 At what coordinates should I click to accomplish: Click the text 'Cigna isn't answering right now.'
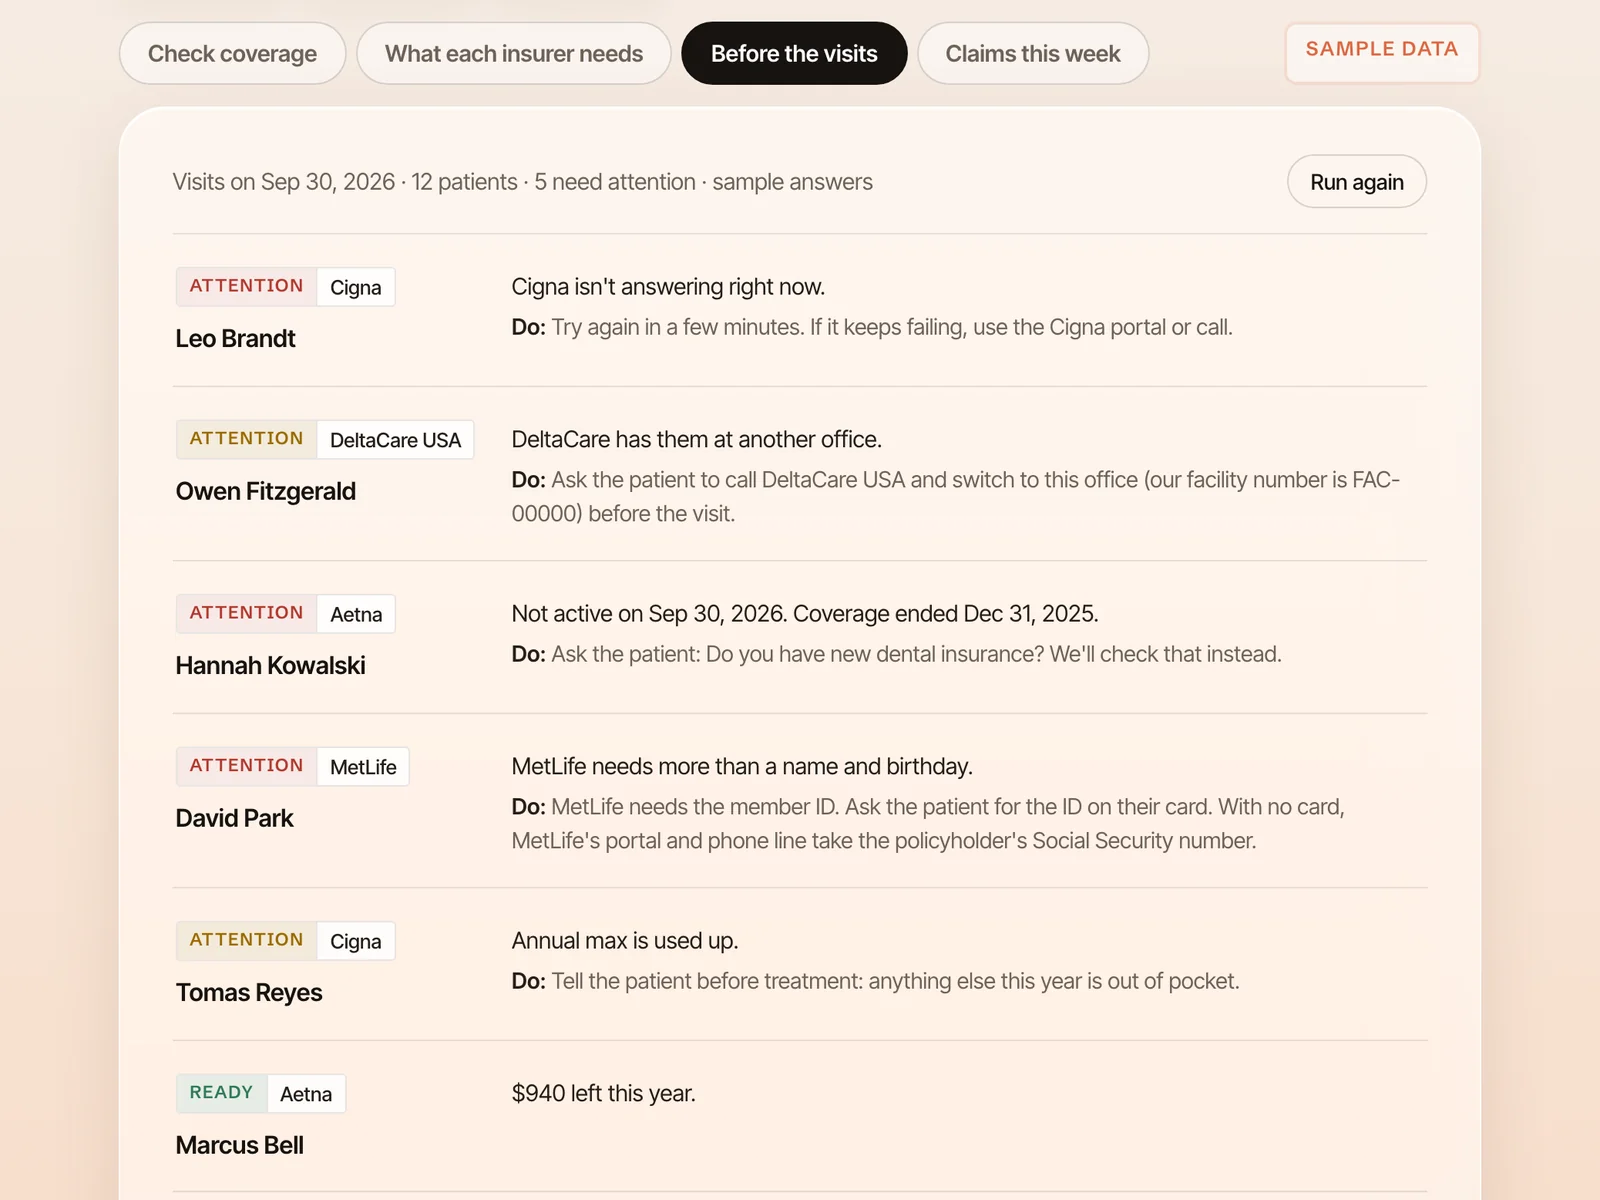[668, 287]
